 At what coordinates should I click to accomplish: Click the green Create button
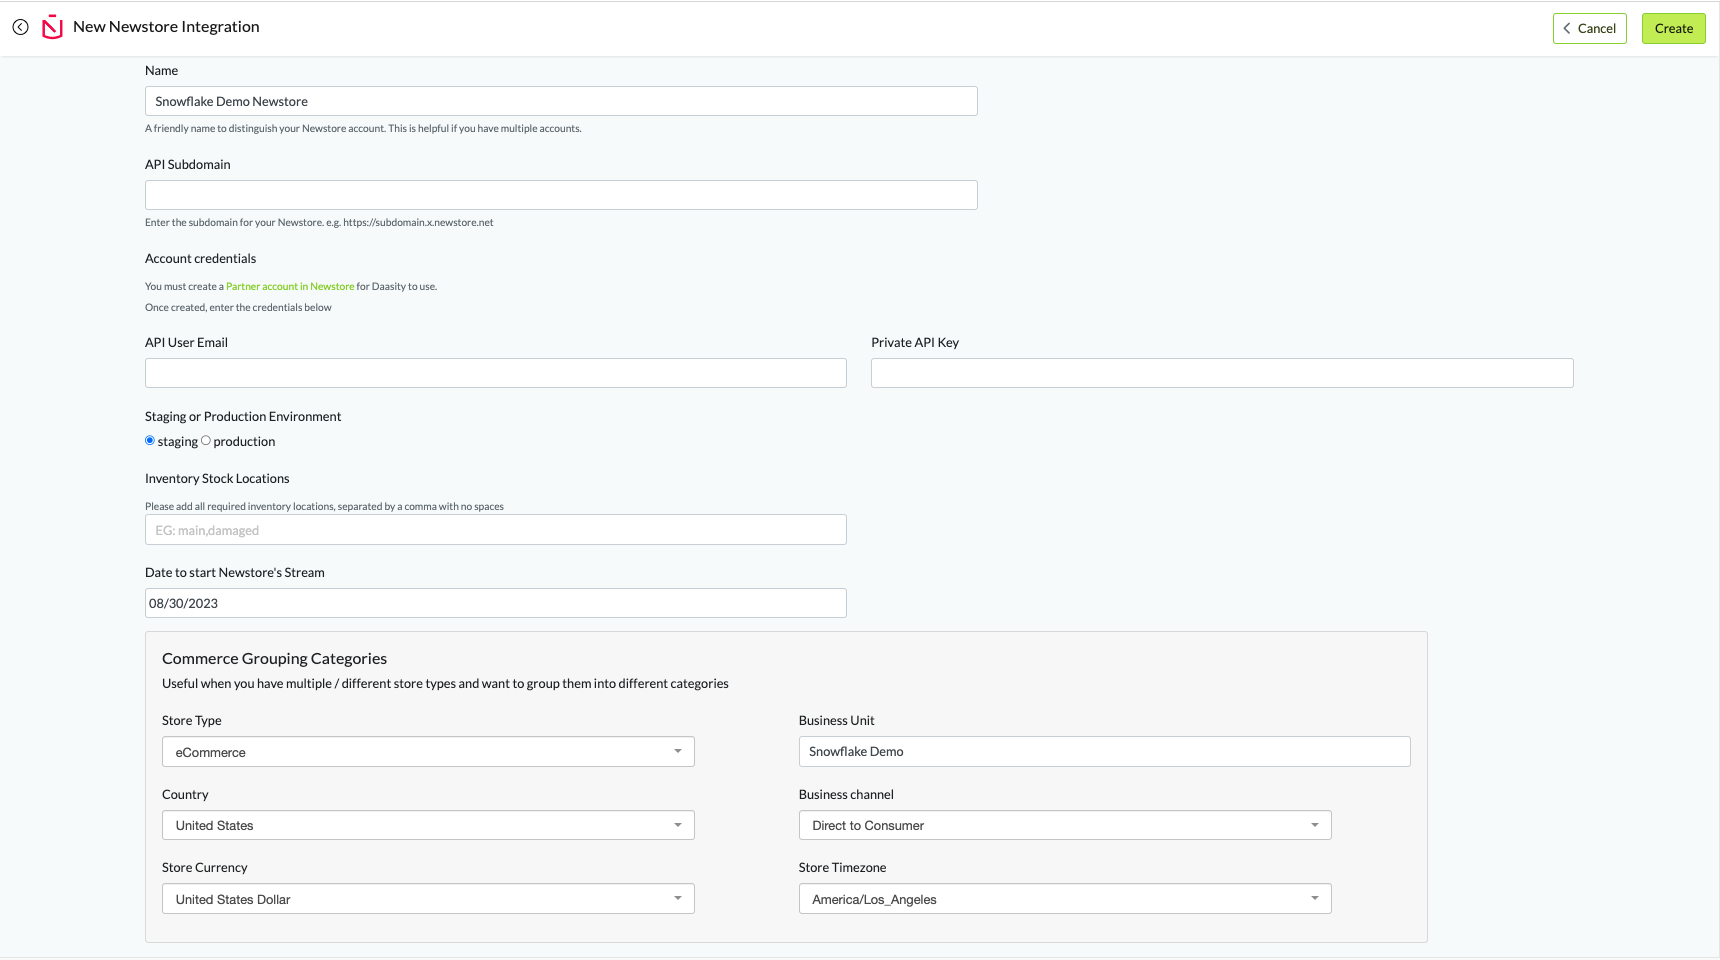click(1673, 28)
